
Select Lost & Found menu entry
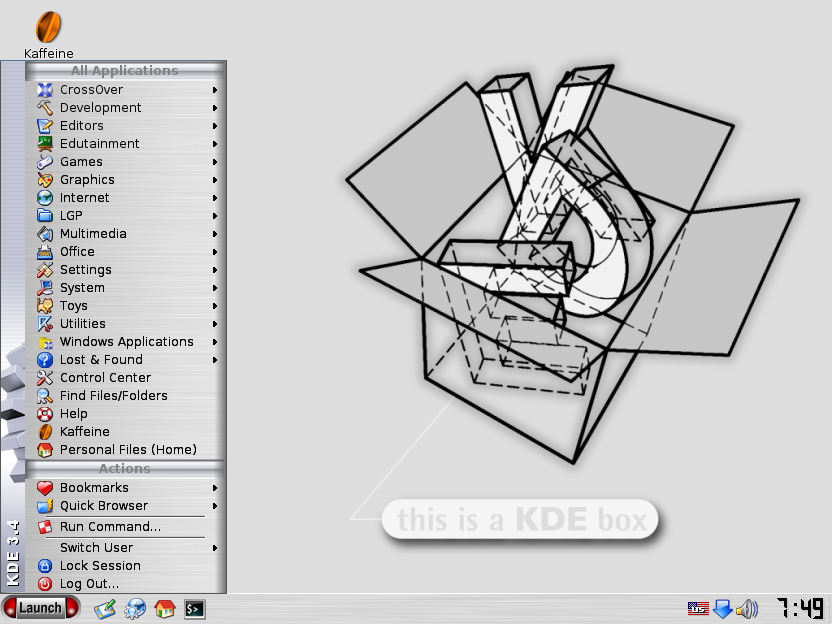(x=126, y=360)
